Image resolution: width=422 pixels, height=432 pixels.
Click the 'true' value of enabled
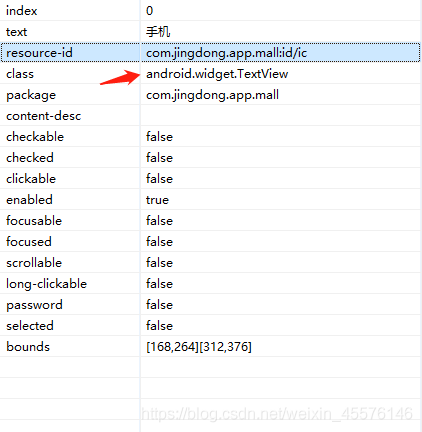tap(157, 200)
